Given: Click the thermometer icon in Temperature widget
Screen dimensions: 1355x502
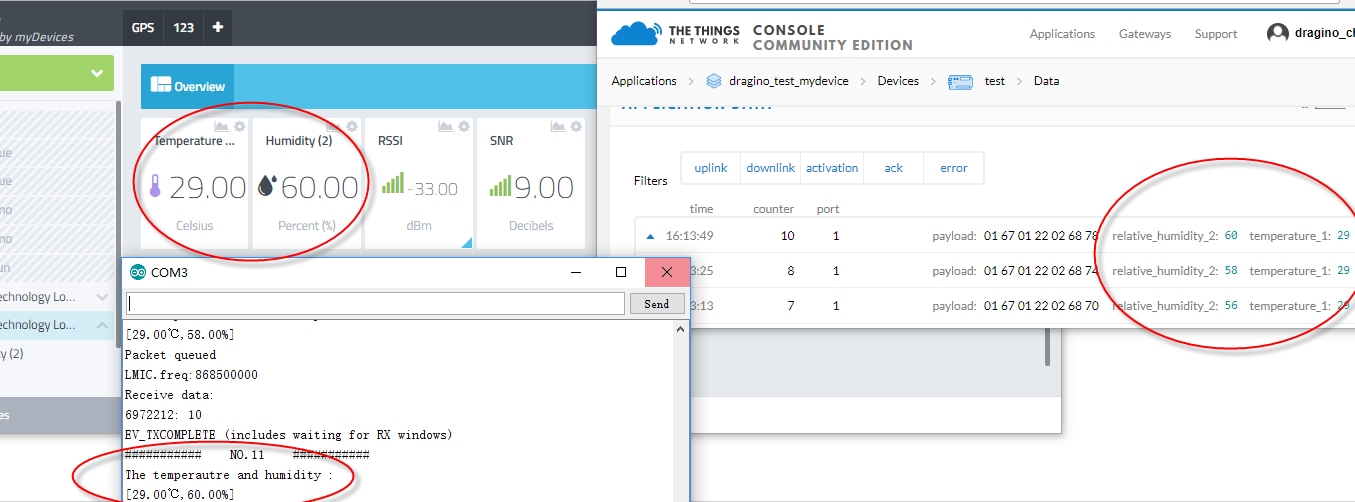Looking at the screenshot, I should (155, 186).
